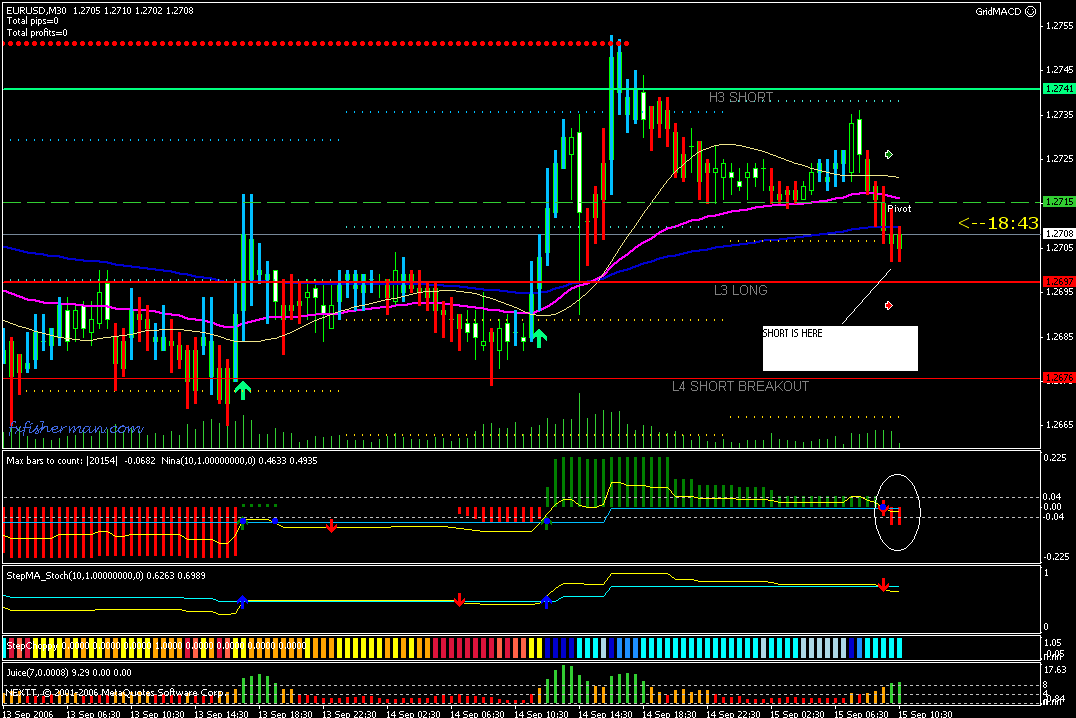1076x718 pixels.
Task: Select blue up arrow in StepMA_Stoch near 14 Sep 10:30
Action: [546, 602]
